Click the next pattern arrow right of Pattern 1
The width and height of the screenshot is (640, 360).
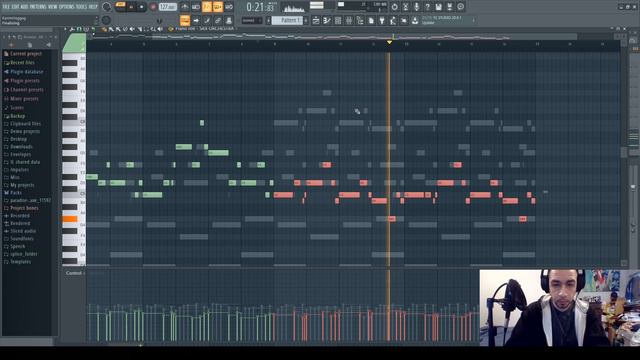coord(306,20)
